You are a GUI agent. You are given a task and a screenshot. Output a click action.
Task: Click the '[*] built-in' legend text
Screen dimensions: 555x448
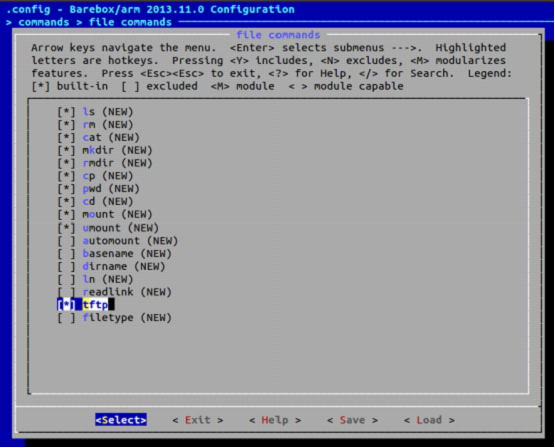click(x=70, y=86)
